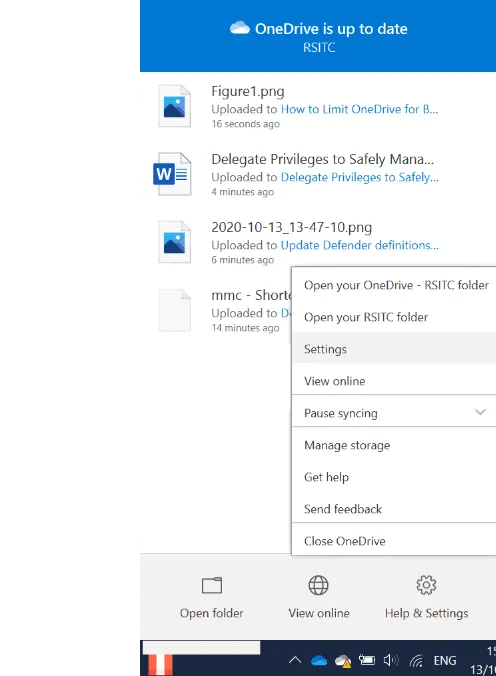Image resolution: width=496 pixels, height=676 pixels.
Task: Click the Help & Settings gear icon
Action: [x=426, y=585]
